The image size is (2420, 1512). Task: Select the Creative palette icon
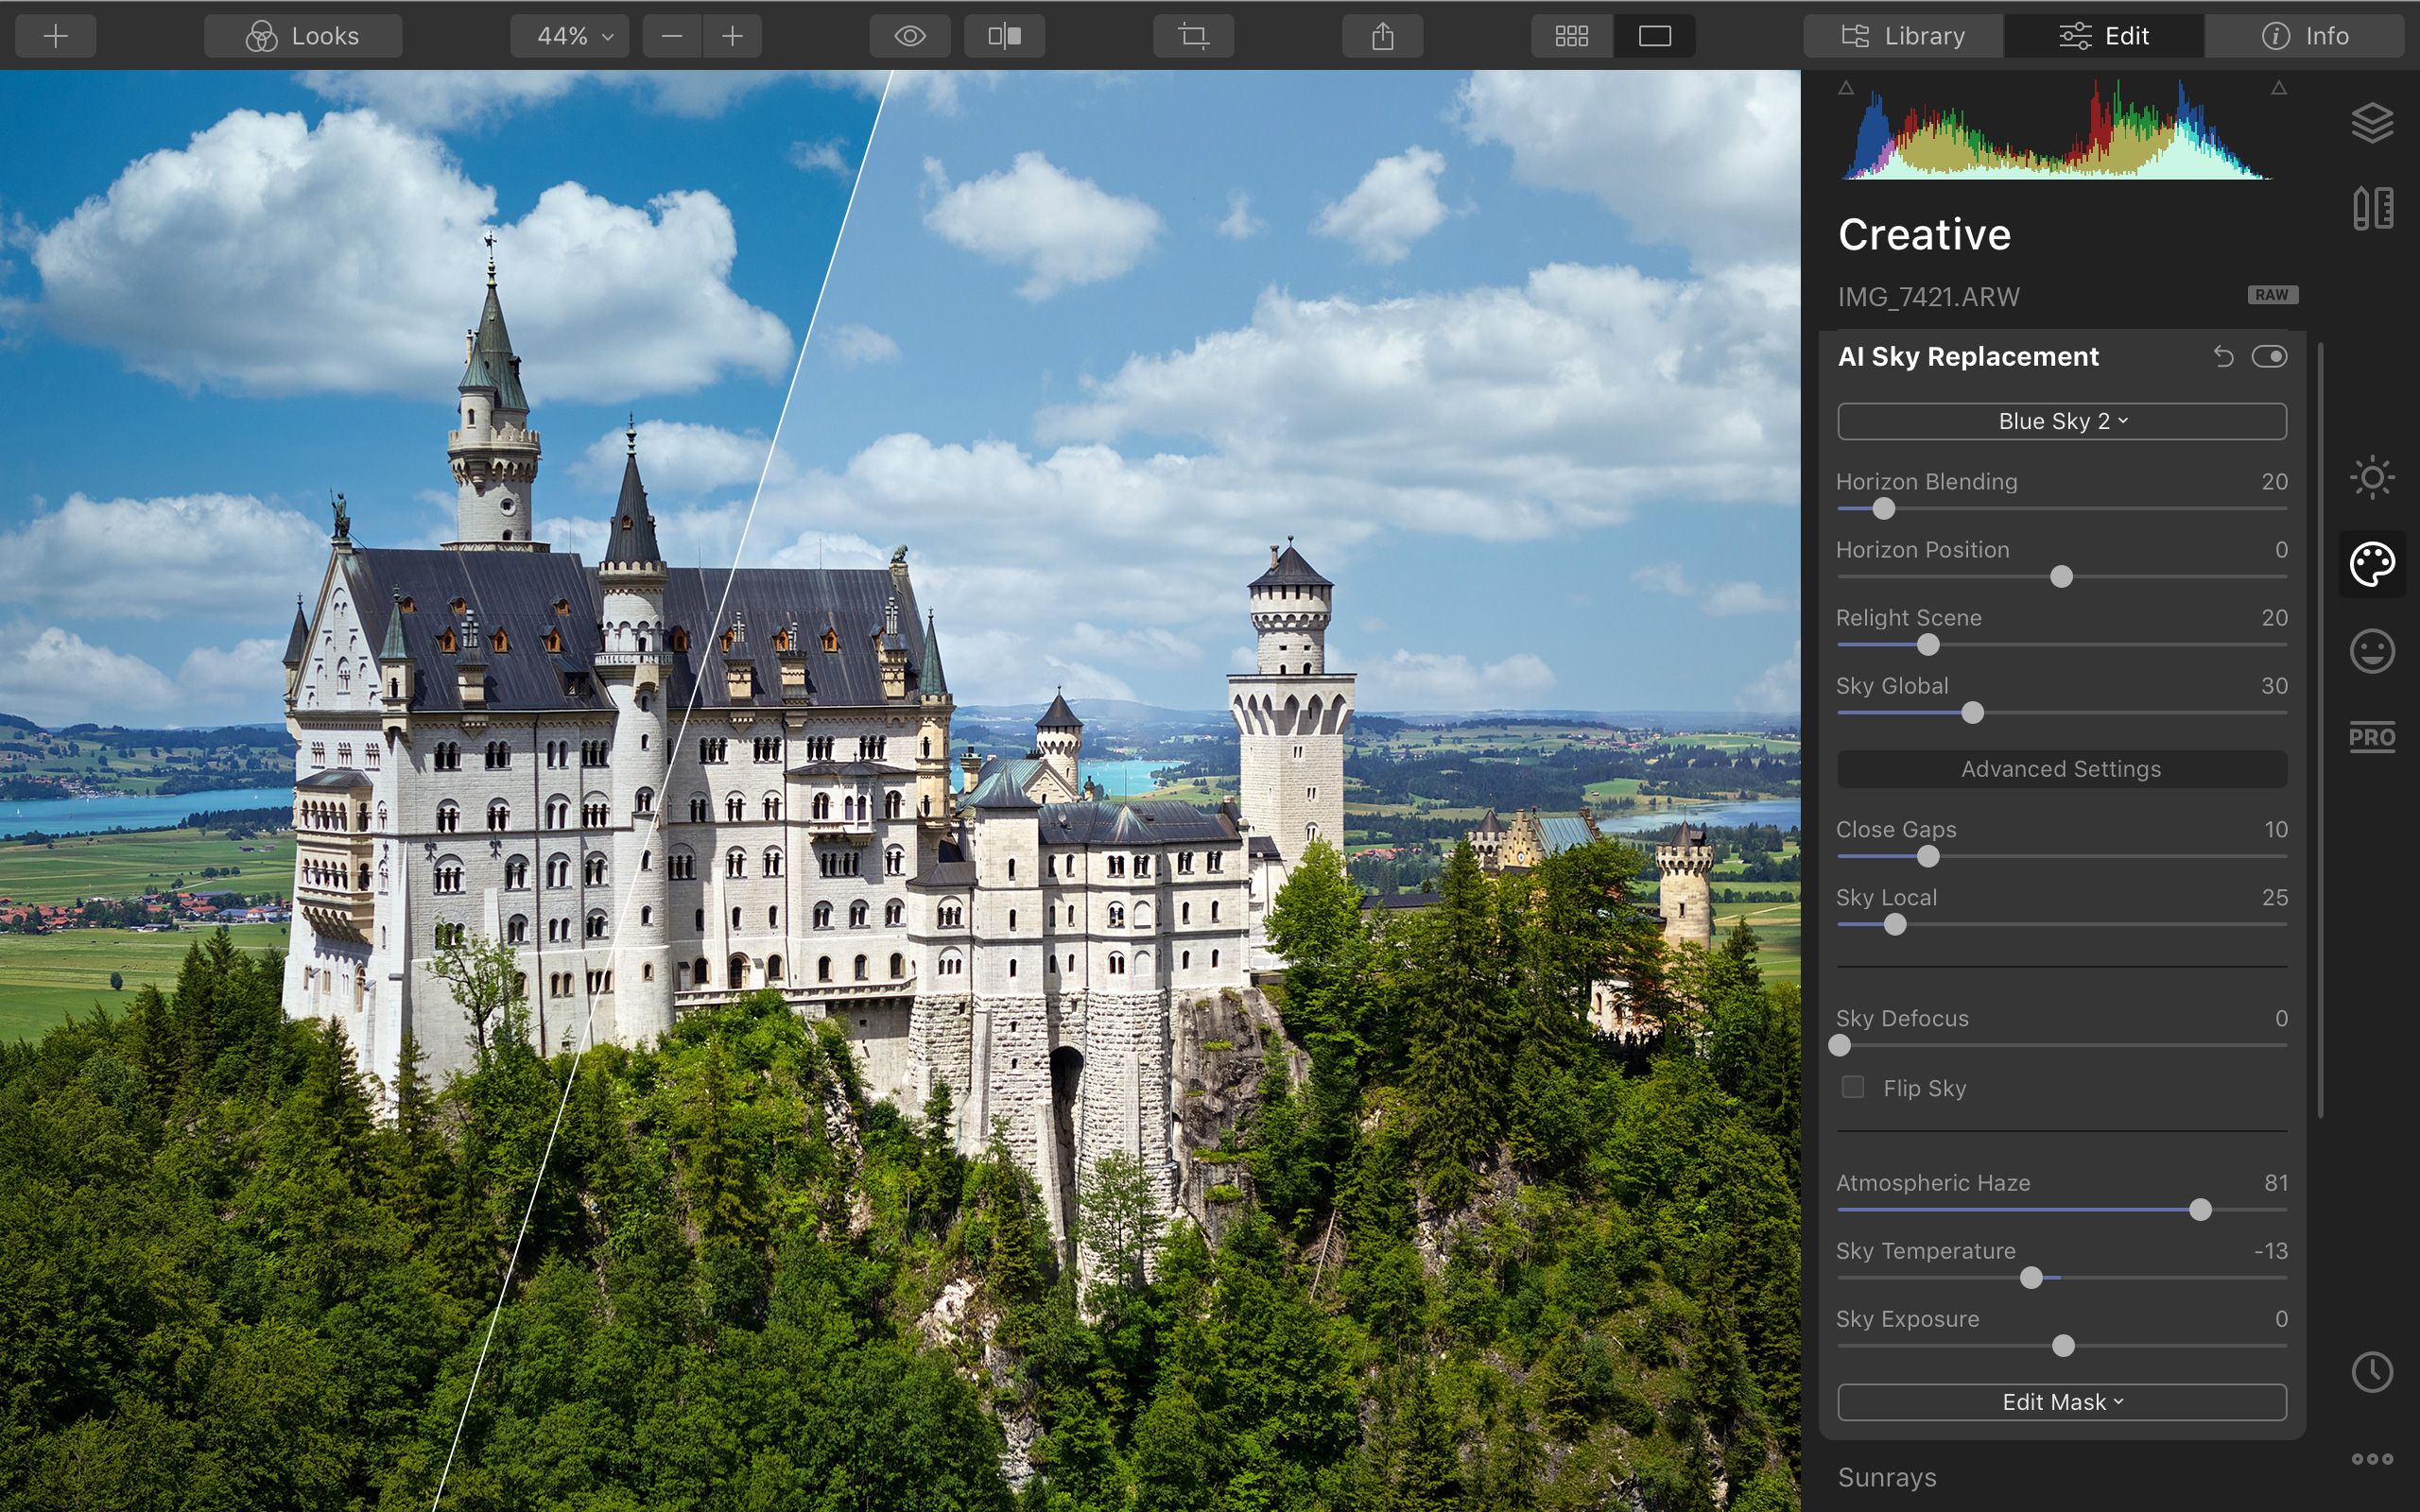pyautogui.click(x=2372, y=564)
